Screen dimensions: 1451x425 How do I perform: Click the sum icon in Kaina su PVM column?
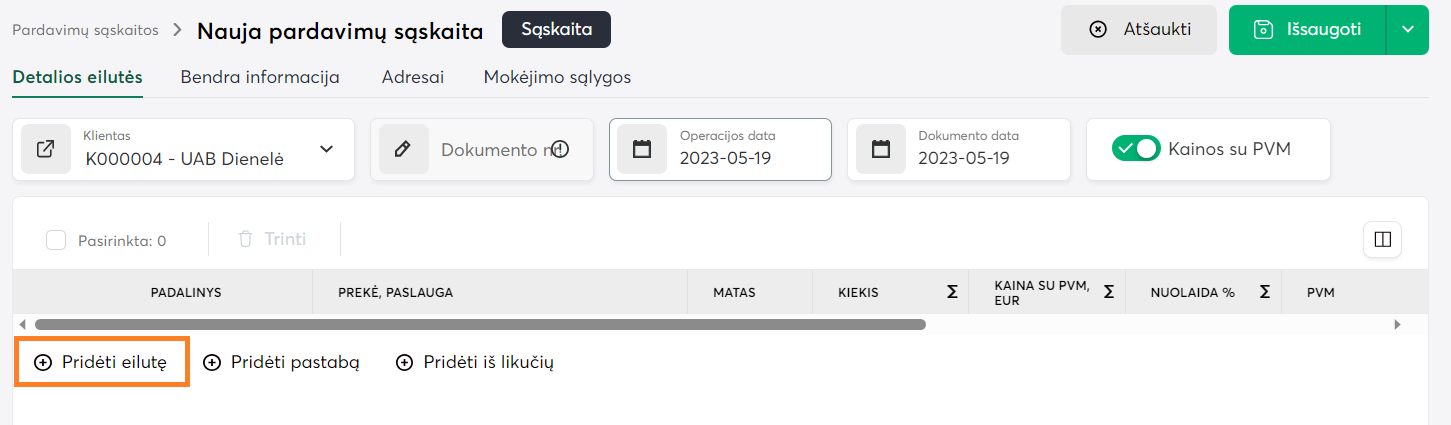1108,292
